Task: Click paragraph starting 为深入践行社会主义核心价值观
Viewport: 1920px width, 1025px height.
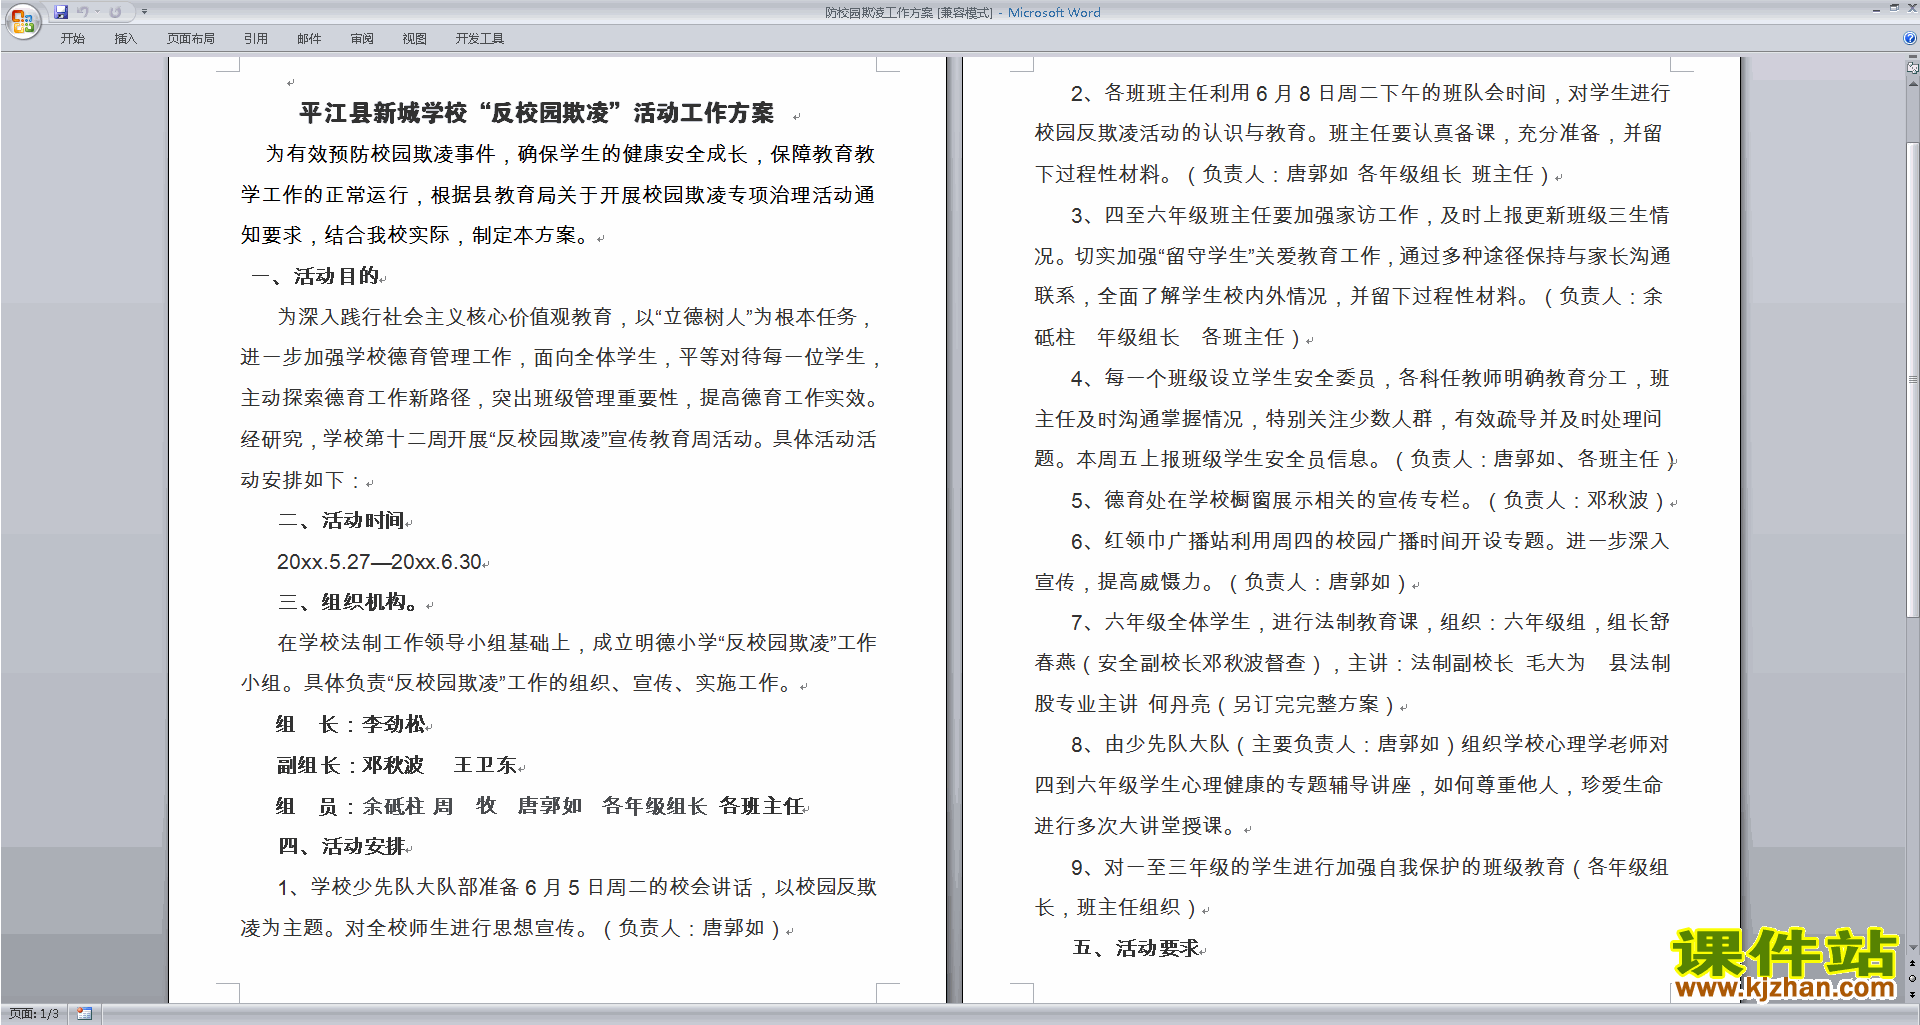Action: tap(560, 398)
